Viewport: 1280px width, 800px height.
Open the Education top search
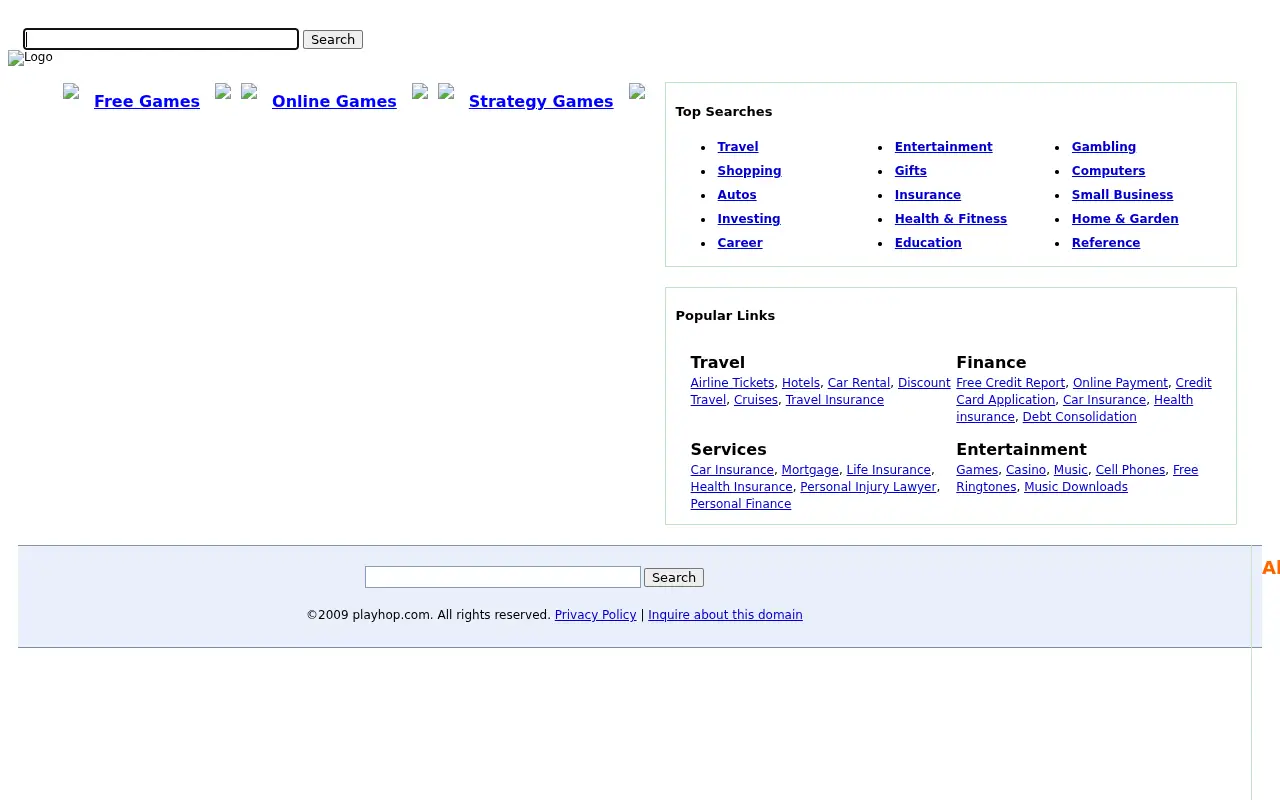pyautogui.click(x=928, y=243)
